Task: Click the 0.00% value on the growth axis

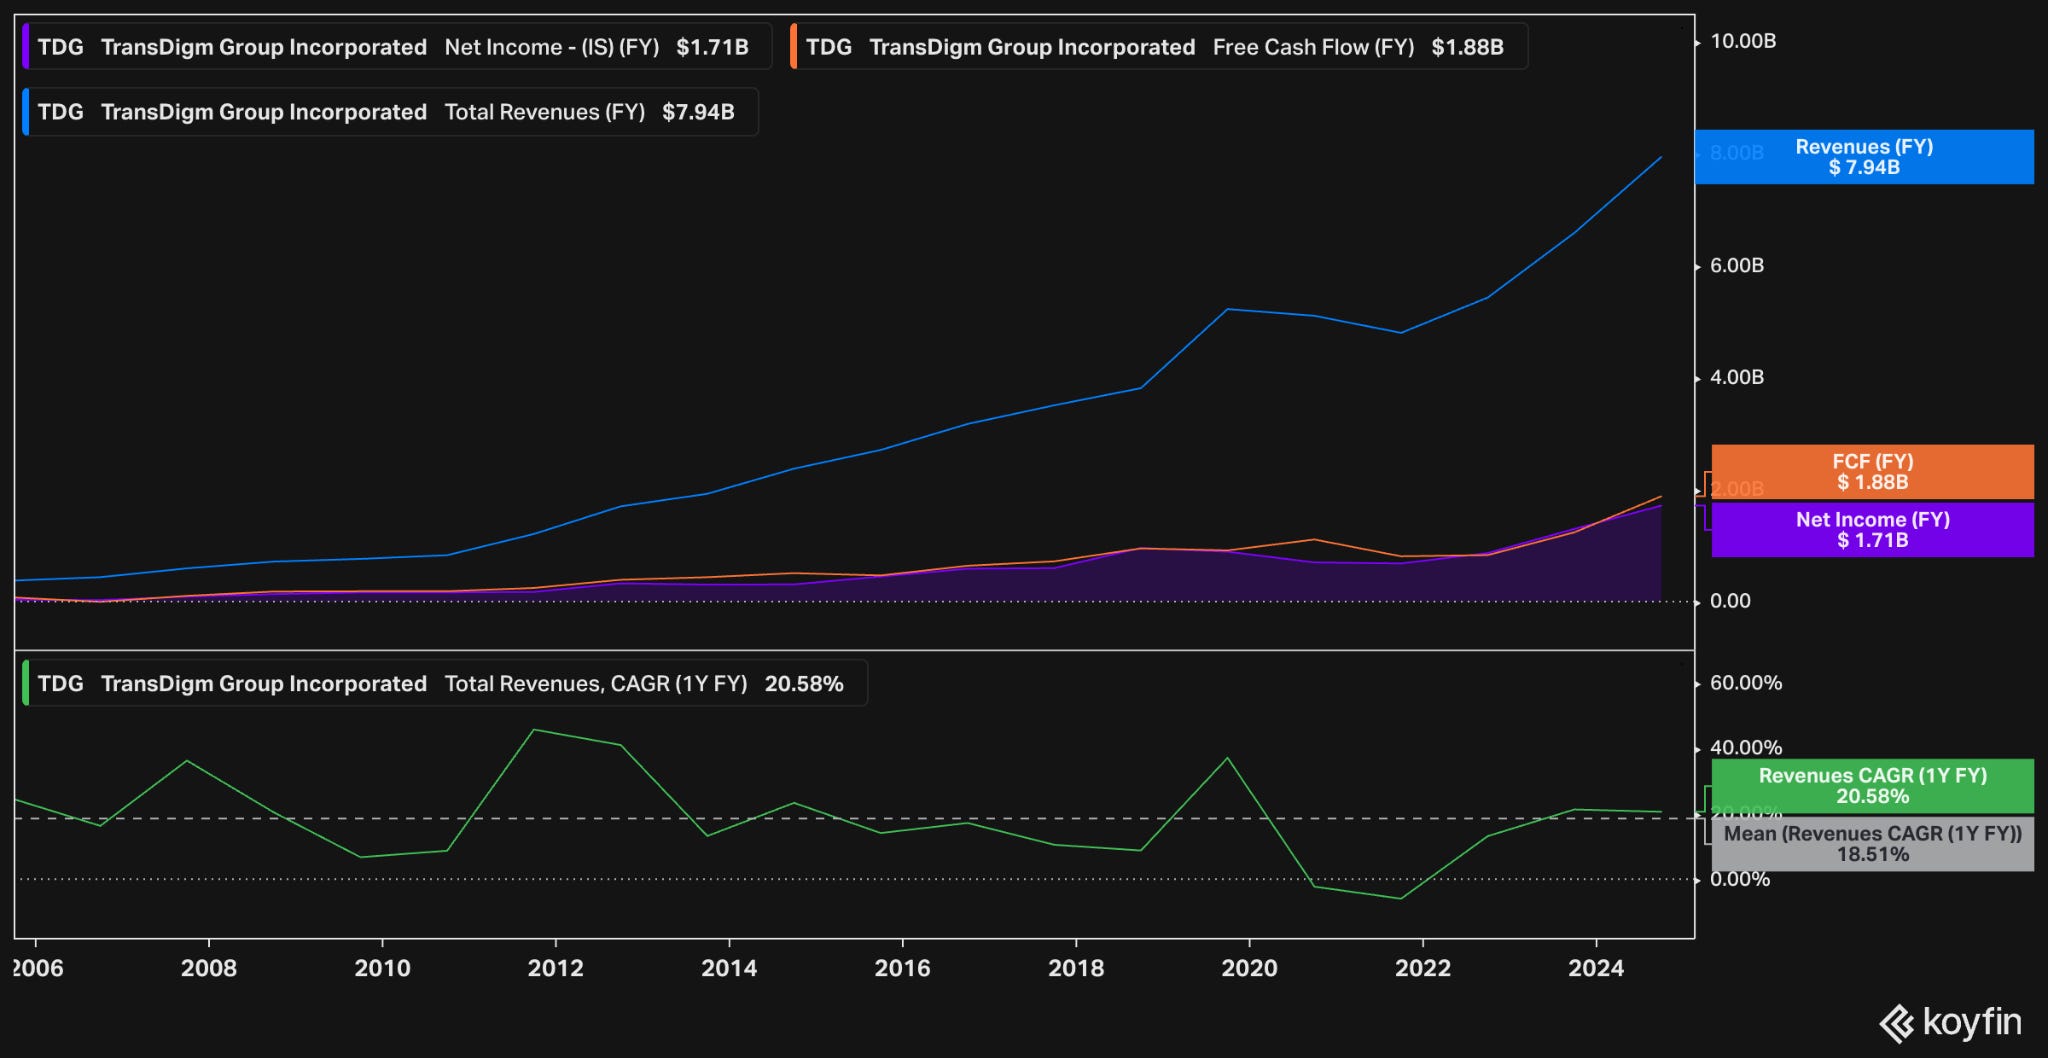Action: [x=1740, y=879]
